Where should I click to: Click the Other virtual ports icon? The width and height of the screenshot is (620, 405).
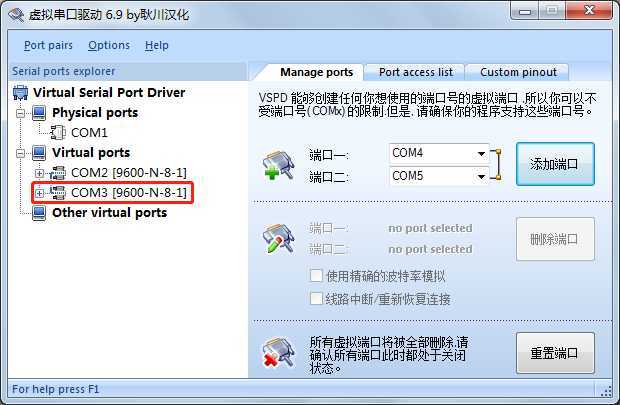39,213
